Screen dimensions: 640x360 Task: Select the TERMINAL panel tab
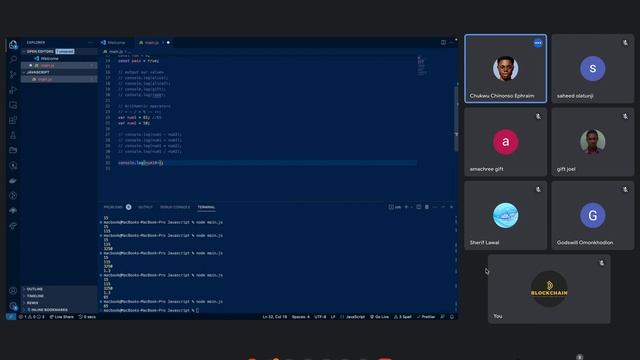(x=206, y=207)
